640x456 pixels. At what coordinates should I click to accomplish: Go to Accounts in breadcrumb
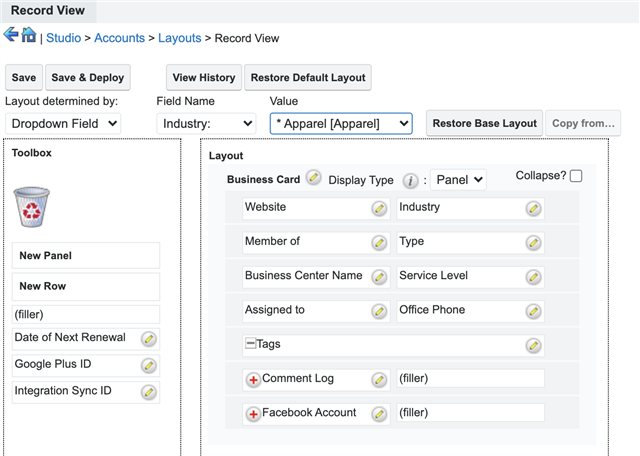[119, 38]
